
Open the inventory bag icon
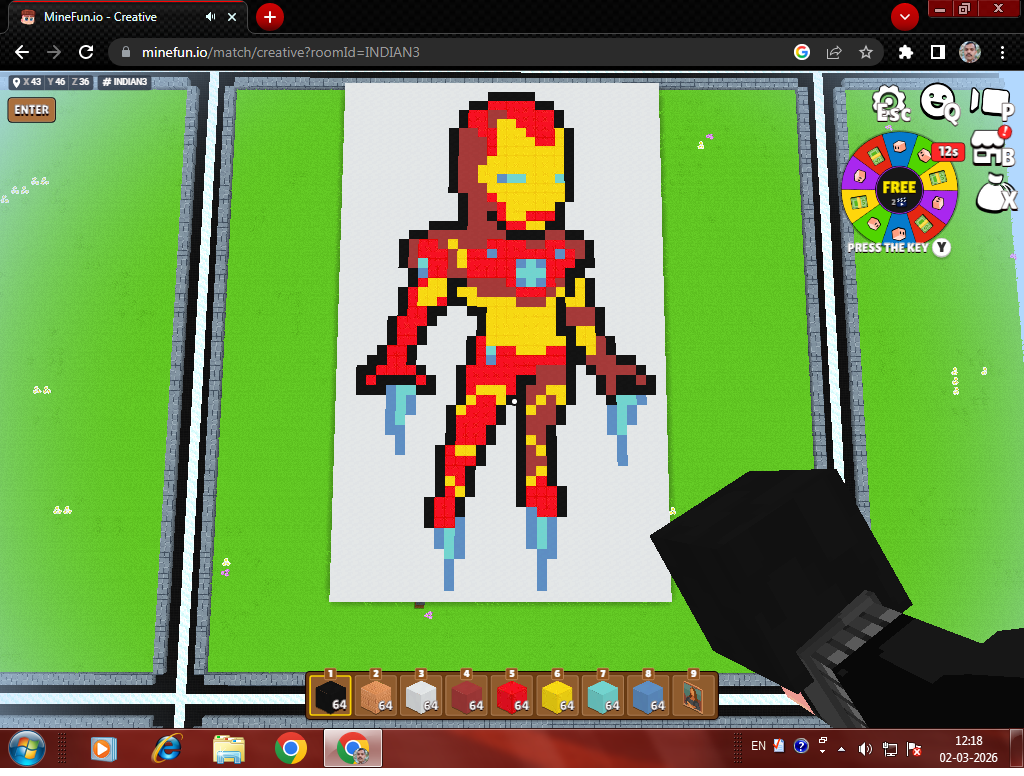(994, 190)
